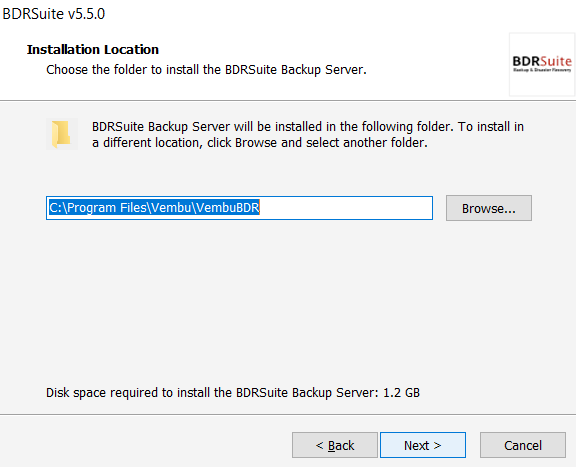576x467 pixels.
Task: Click the separator line below the header banner
Action: coord(288,100)
